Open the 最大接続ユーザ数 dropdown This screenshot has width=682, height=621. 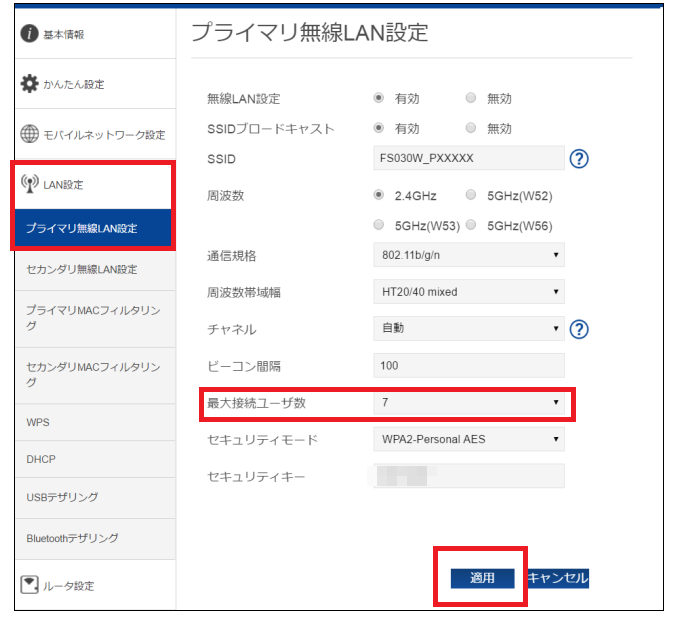[468, 403]
